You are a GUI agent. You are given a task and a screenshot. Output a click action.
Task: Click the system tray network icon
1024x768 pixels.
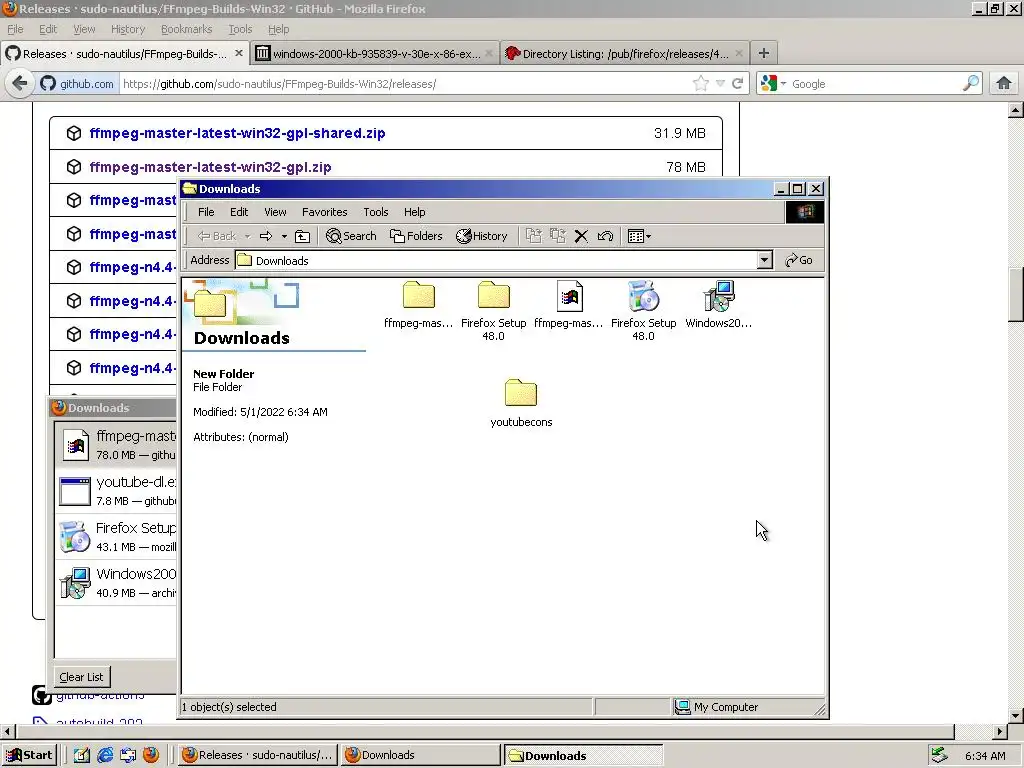[x=940, y=756]
